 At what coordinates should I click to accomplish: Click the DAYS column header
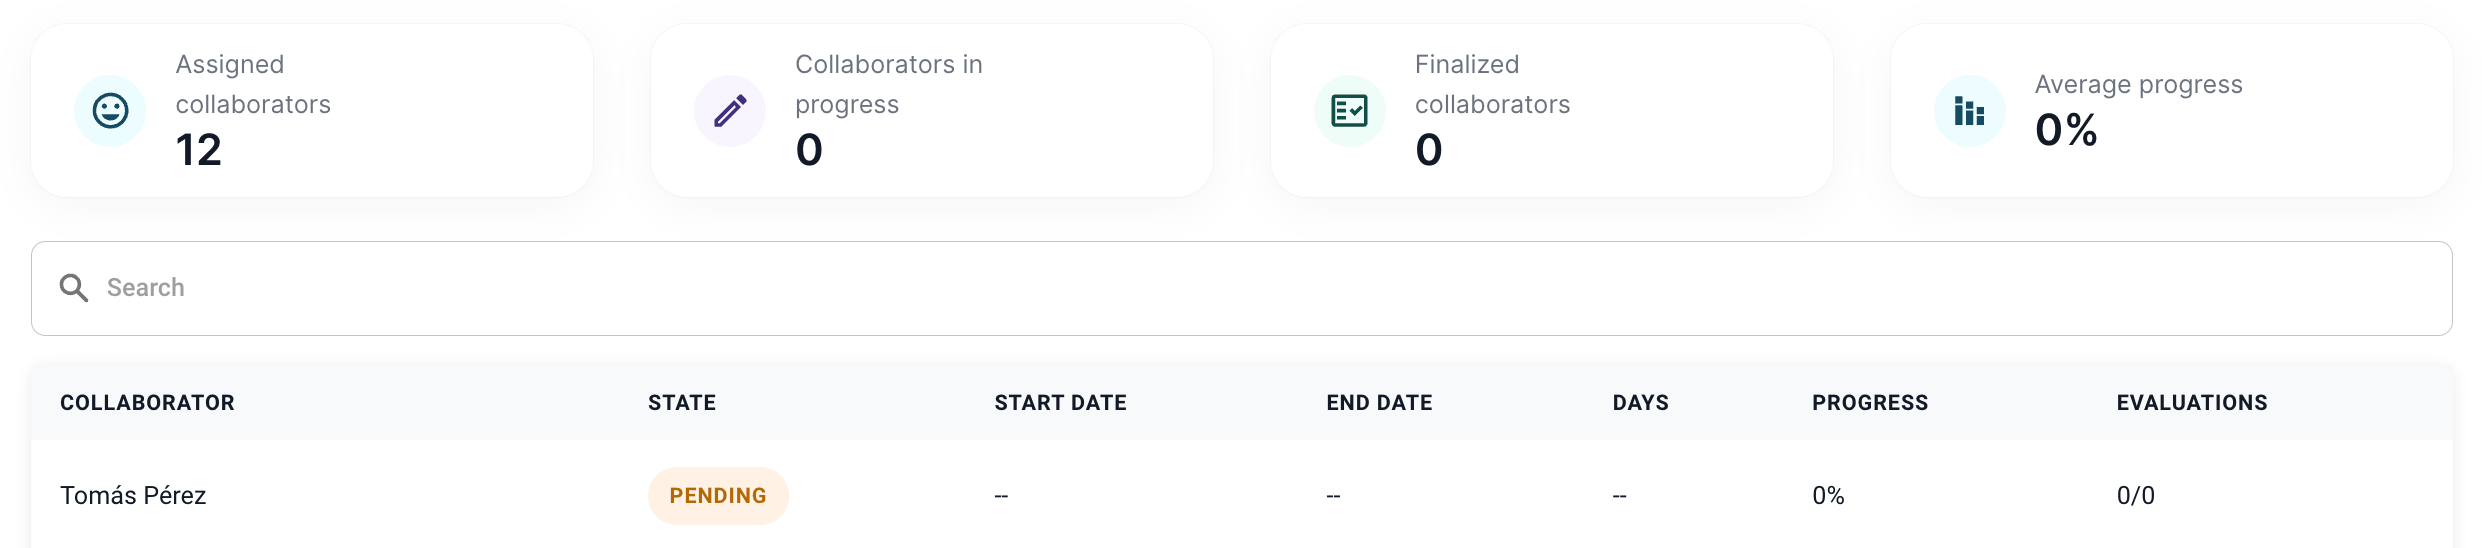click(1640, 403)
